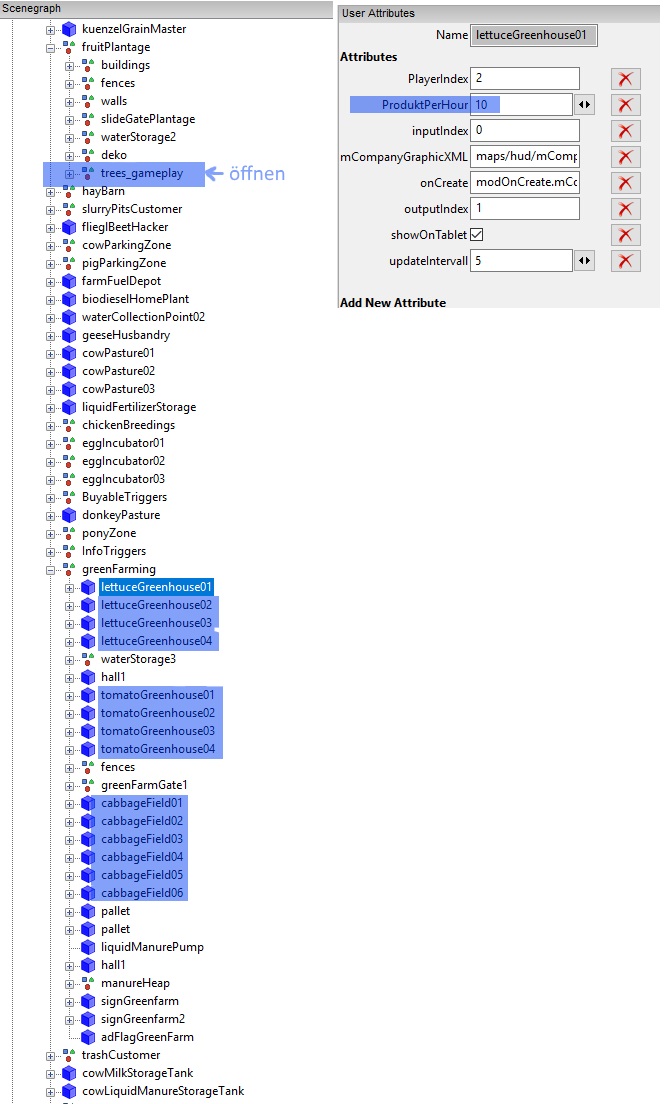This screenshot has width=664, height=1104.
Task: Expand the trees_gameplay node
Action: 70,173
